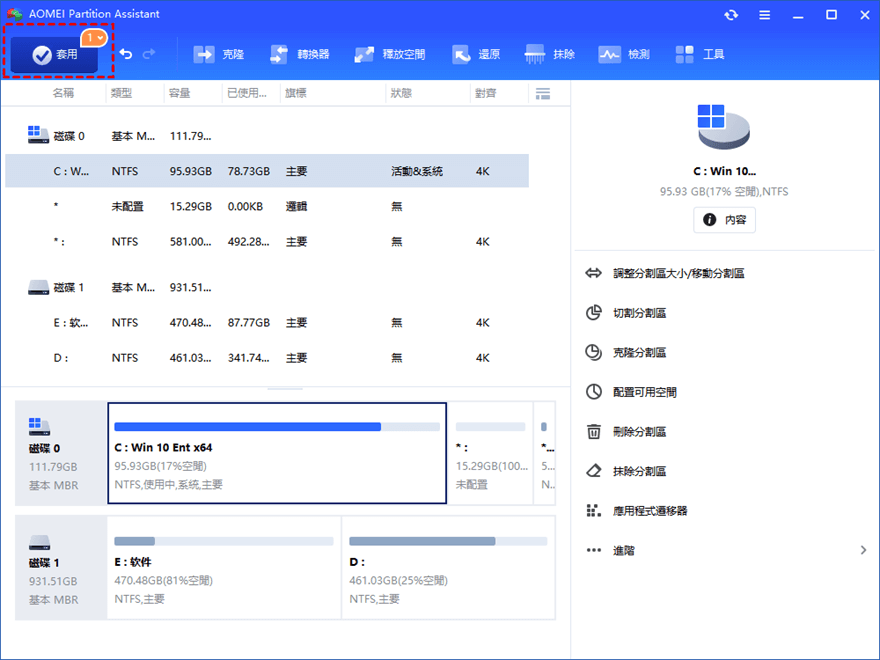Screen dimensions: 880x660
Task: Click the allocate free space clock icon
Action: click(x=593, y=392)
